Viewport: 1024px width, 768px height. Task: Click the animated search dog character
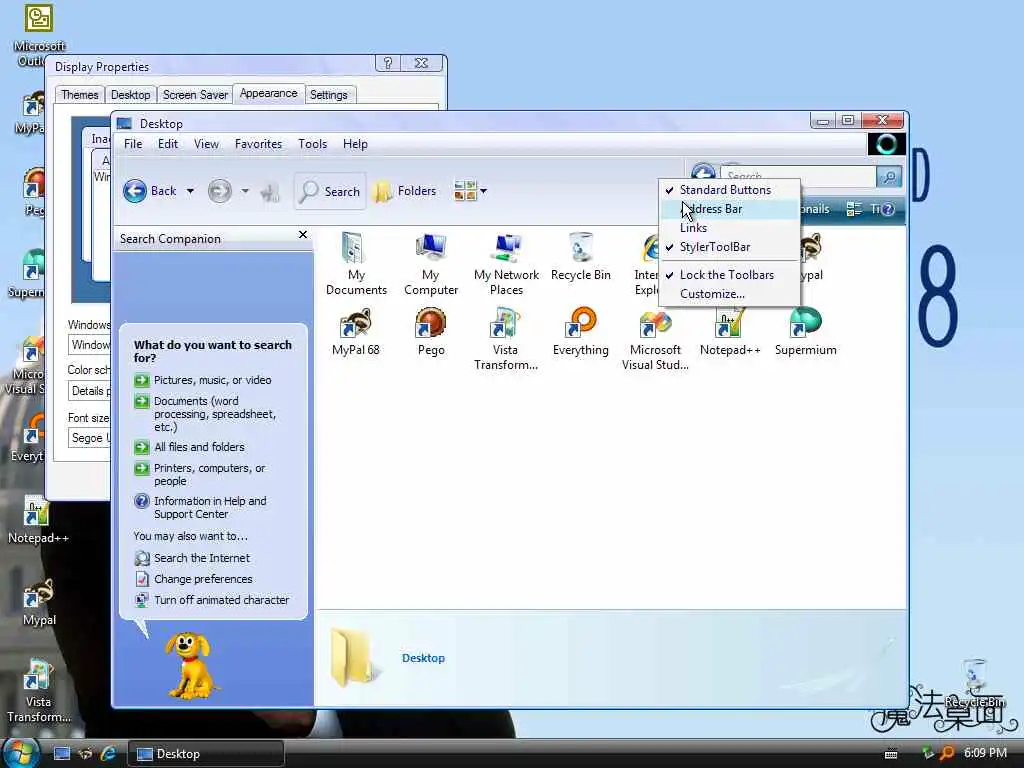coord(190,665)
